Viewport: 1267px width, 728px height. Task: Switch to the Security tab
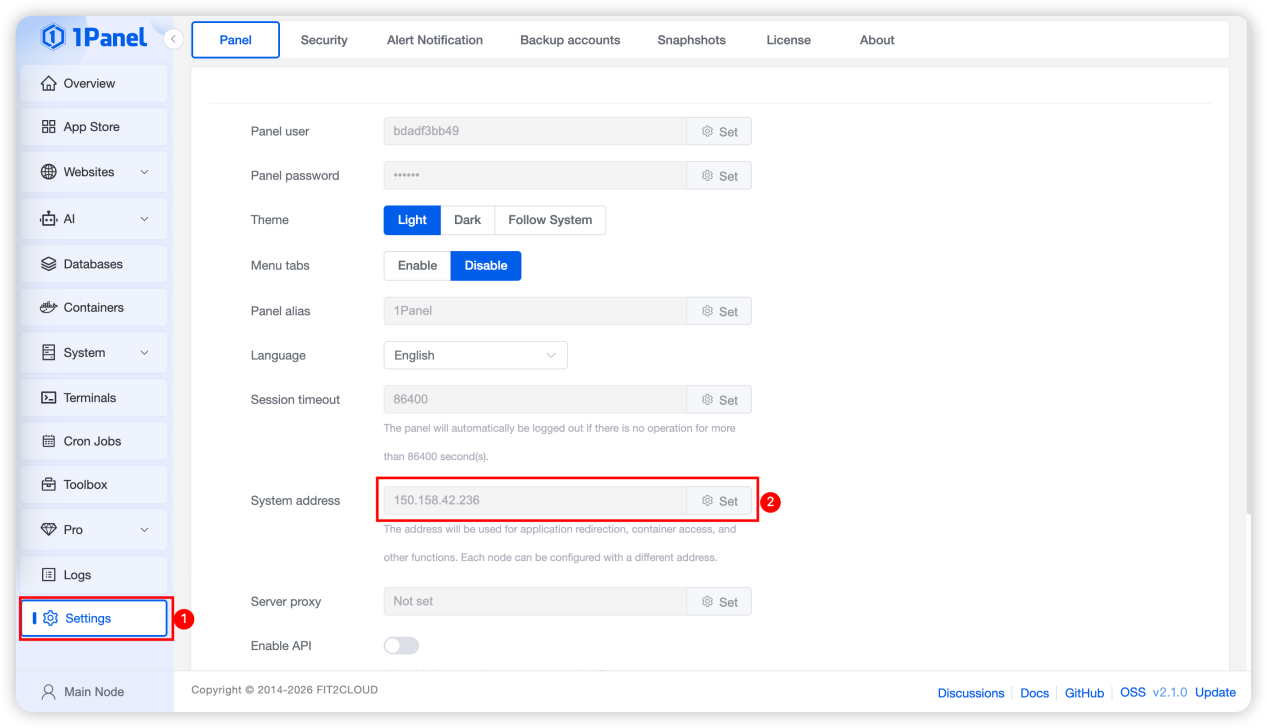[324, 40]
